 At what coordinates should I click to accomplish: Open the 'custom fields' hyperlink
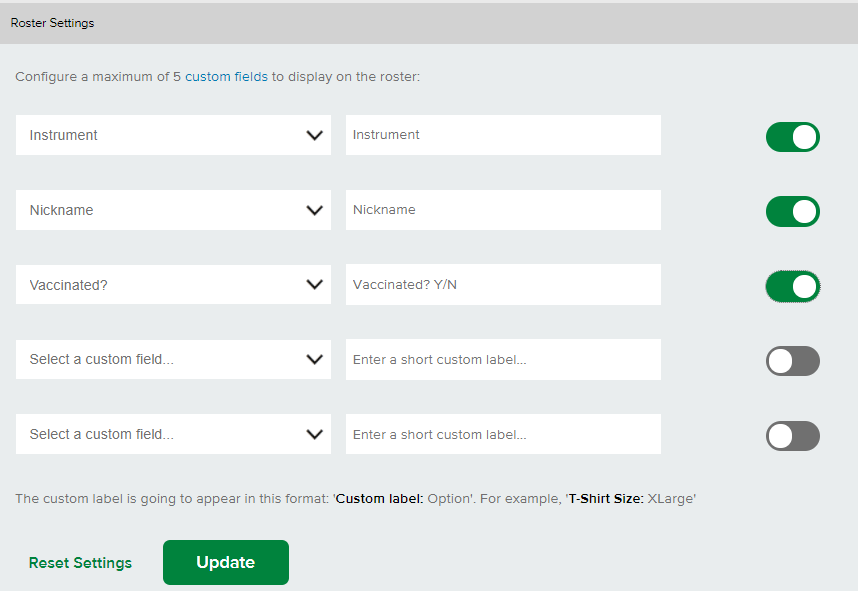tap(226, 76)
